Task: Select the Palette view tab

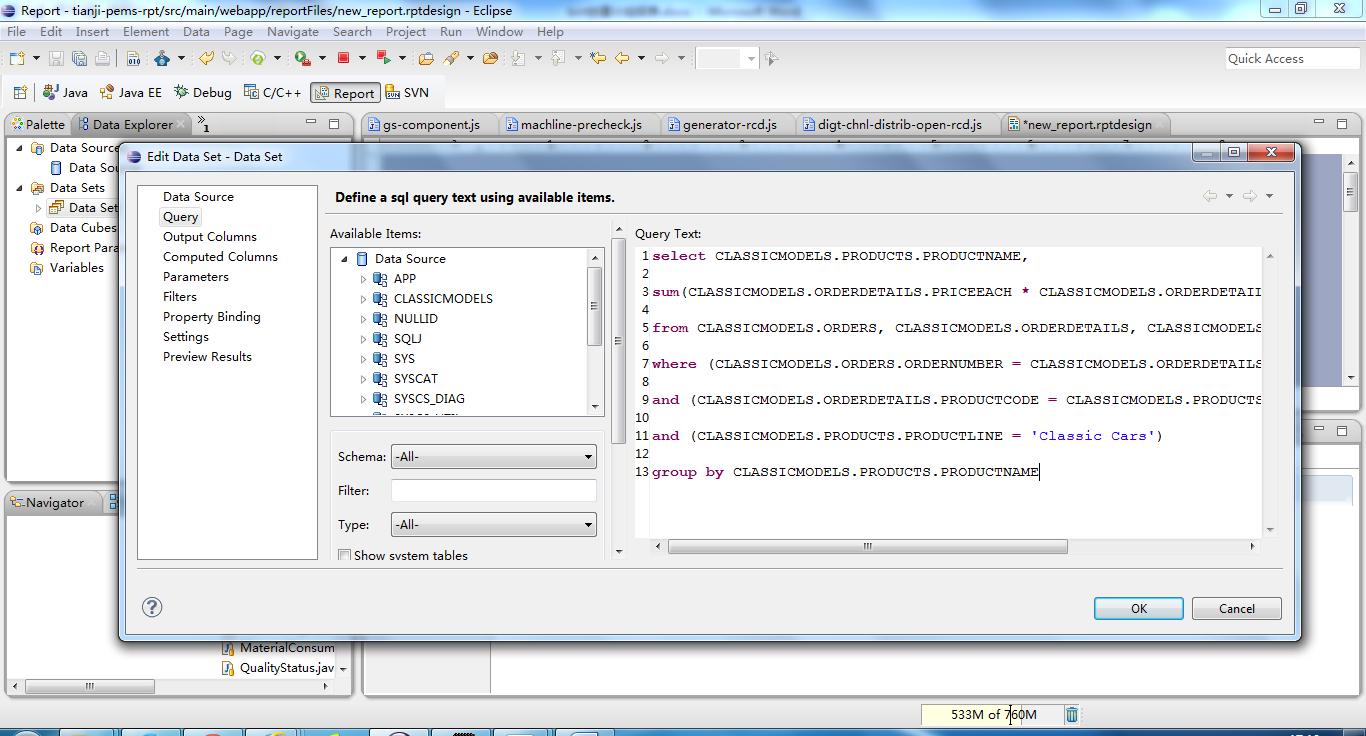Action: [x=38, y=124]
